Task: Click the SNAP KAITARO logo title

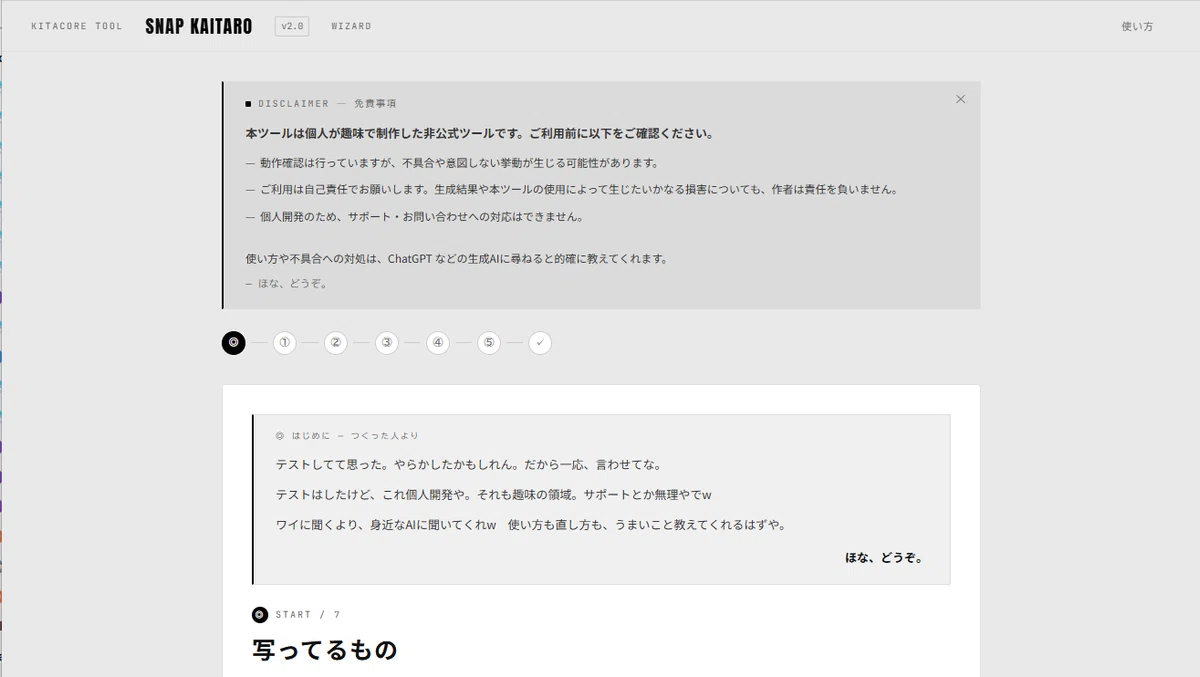Action: [x=199, y=26]
